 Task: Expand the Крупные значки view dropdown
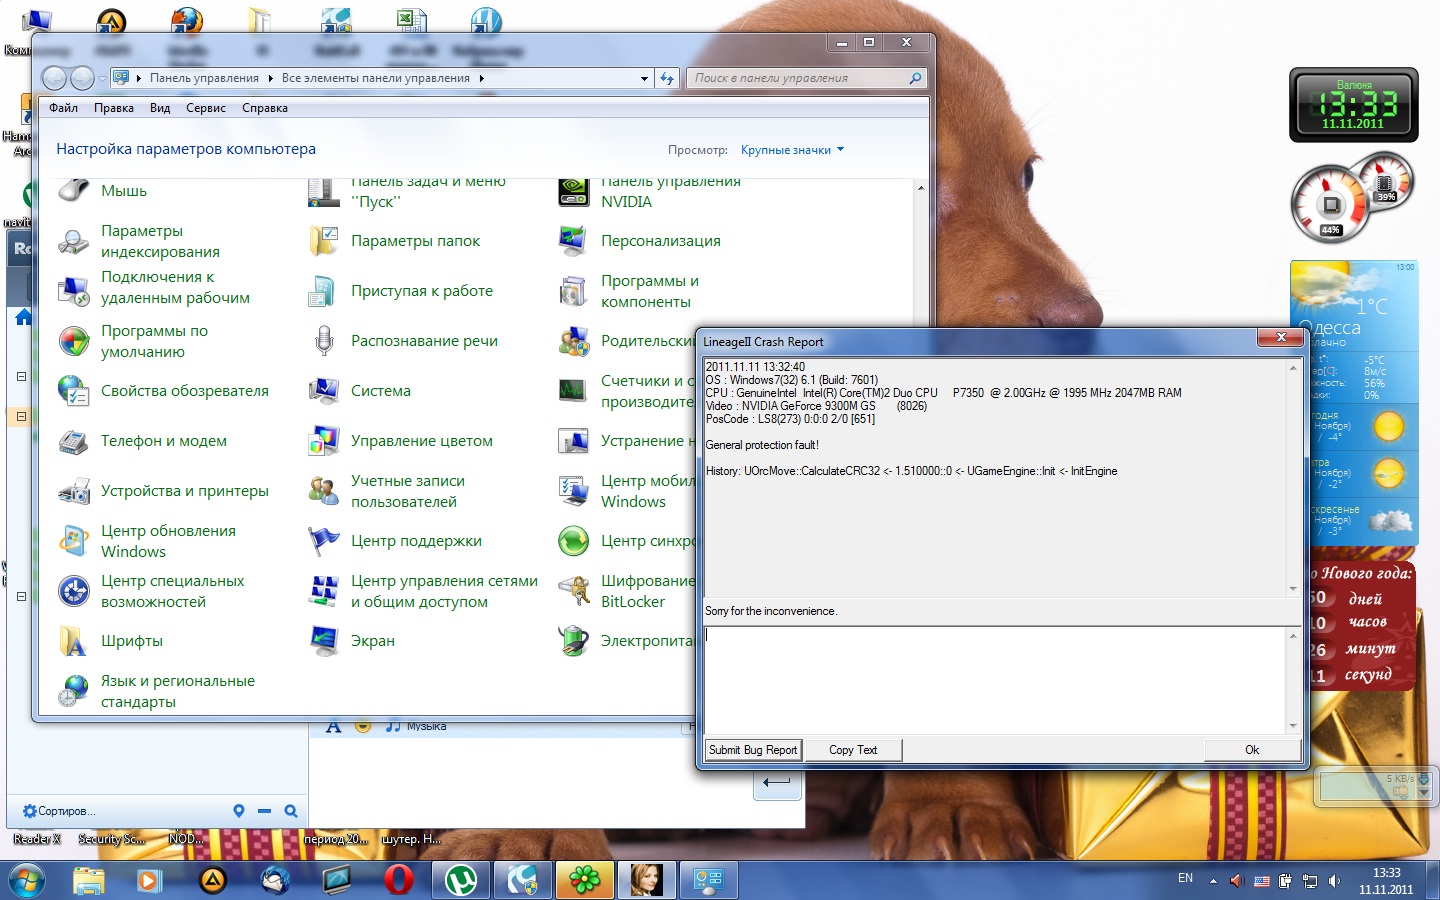792,150
